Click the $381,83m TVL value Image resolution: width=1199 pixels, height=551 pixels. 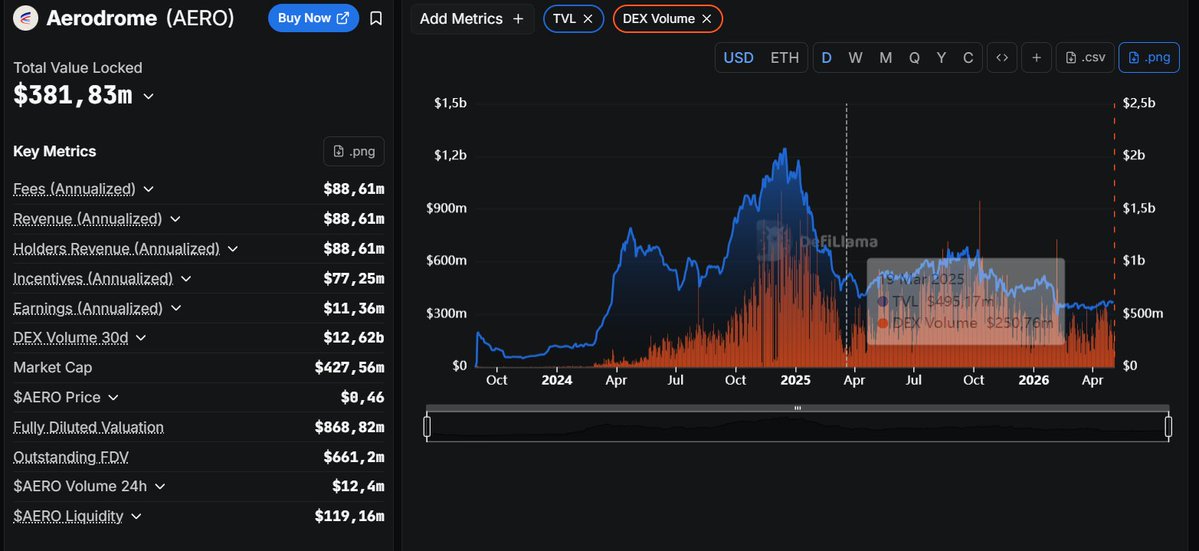click(x=73, y=96)
